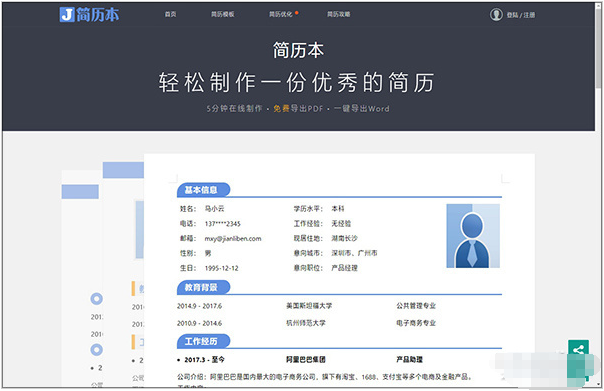Click the date range 2014.9 - 2017.6
The image size is (604, 391).
pos(199,306)
